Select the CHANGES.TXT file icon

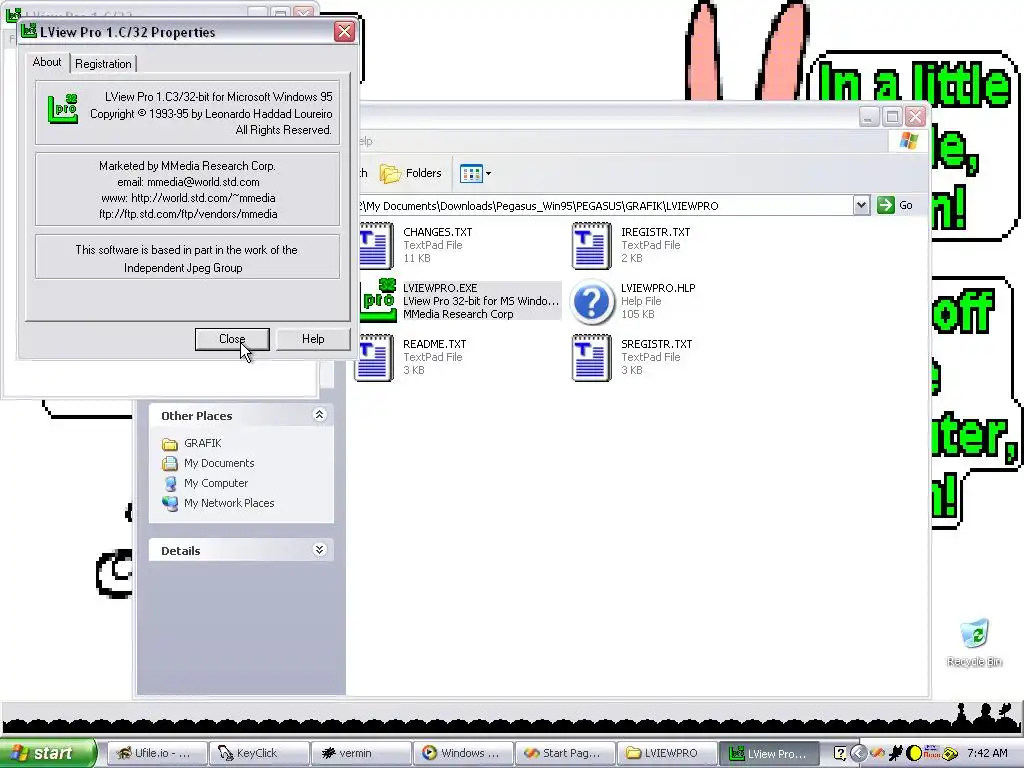(375, 246)
